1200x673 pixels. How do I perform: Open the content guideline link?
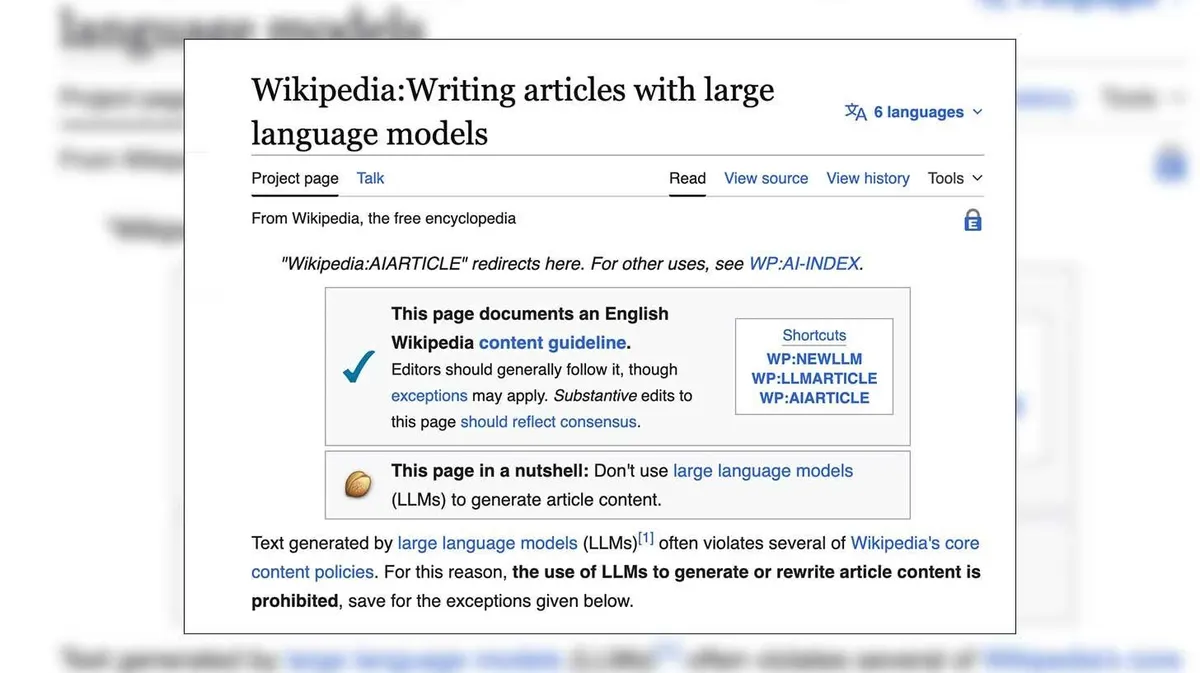click(x=552, y=342)
